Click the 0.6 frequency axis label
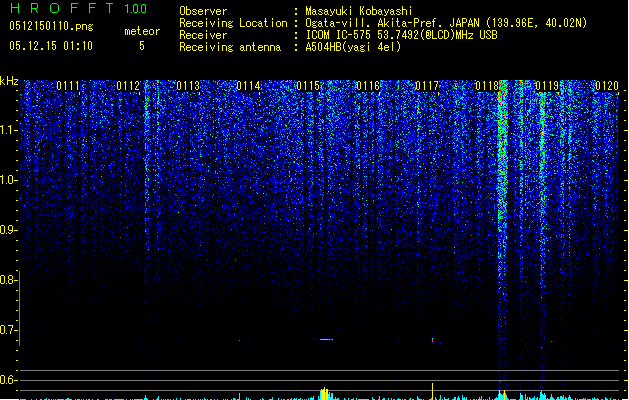The width and height of the screenshot is (629, 400). [8, 380]
